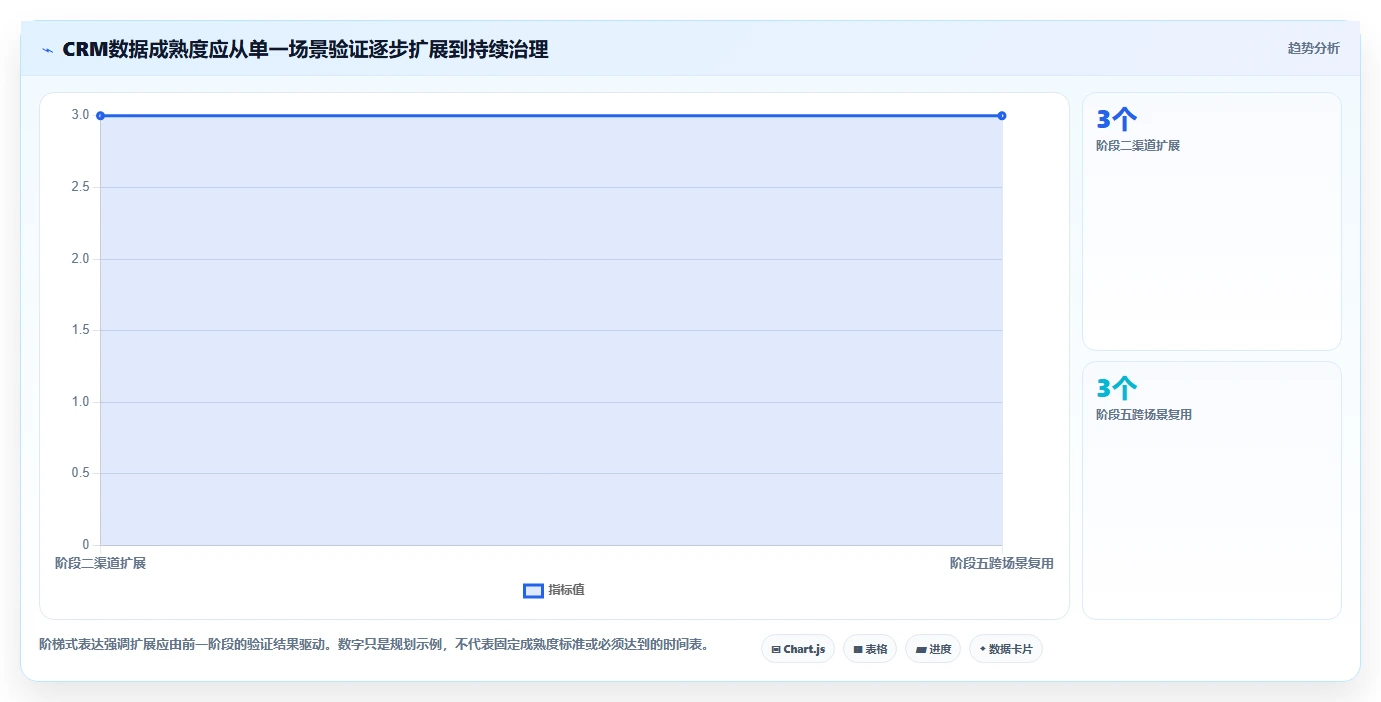Image resolution: width=1381 pixels, height=702 pixels.
Task: Click the 3个 value in the 阶段五跨场景复用 card
Action: tap(1117, 389)
